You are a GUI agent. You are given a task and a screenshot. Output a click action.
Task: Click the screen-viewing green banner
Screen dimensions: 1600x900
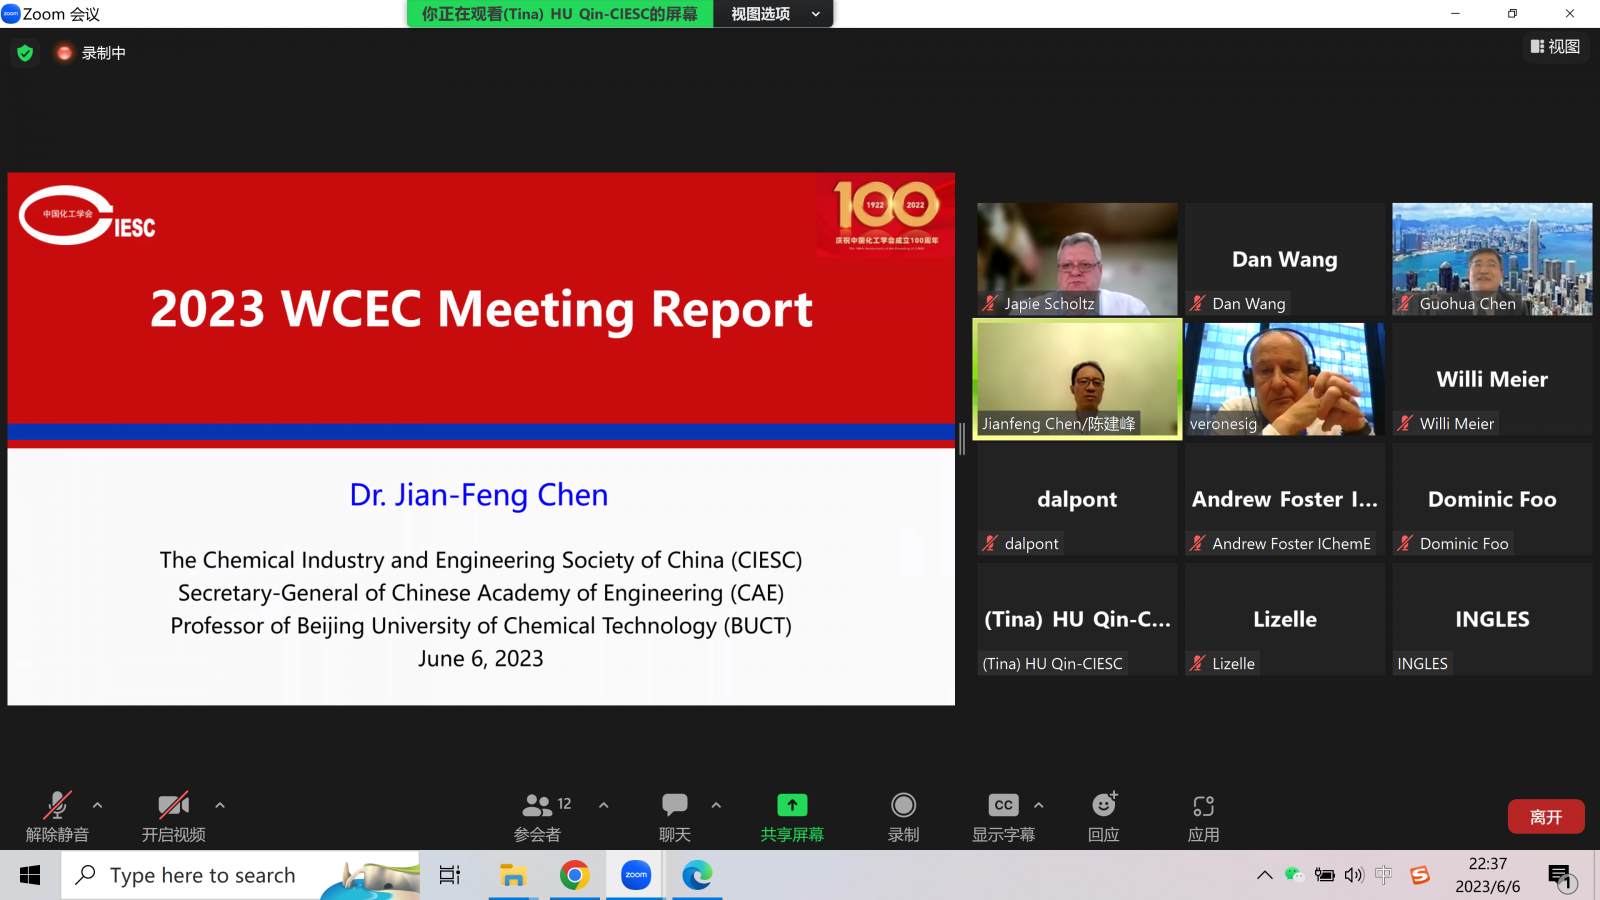(x=560, y=14)
